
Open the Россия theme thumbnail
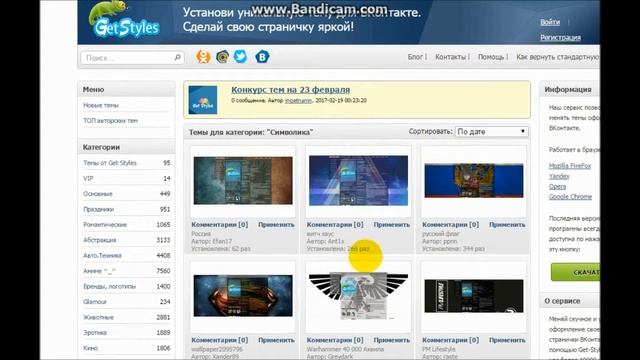[243, 180]
